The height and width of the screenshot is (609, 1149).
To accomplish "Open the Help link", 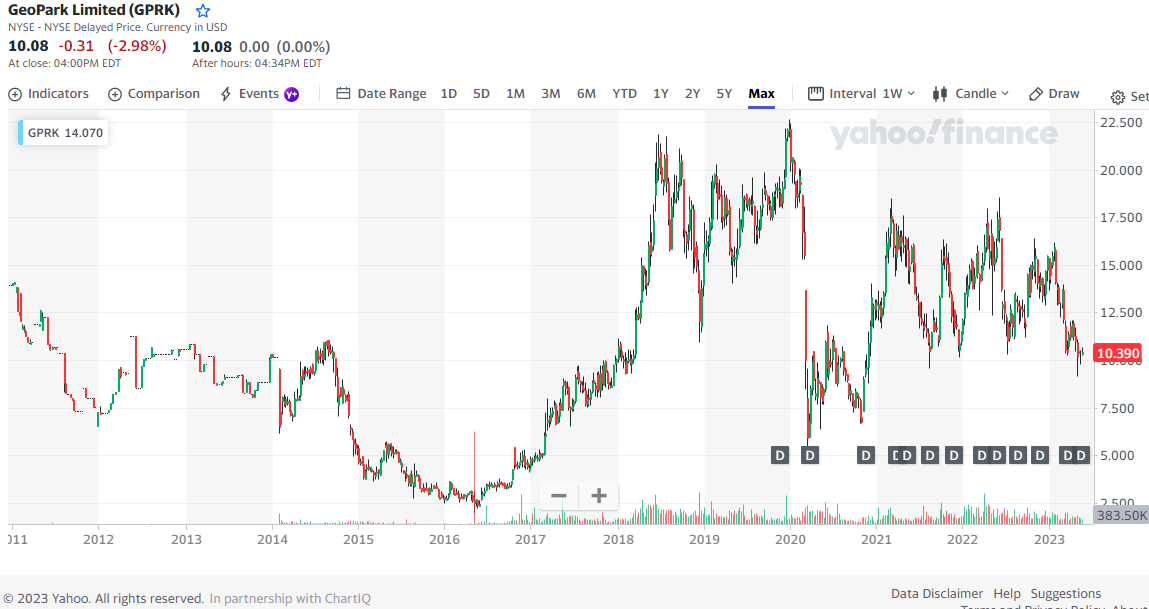I will (x=1007, y=594).
